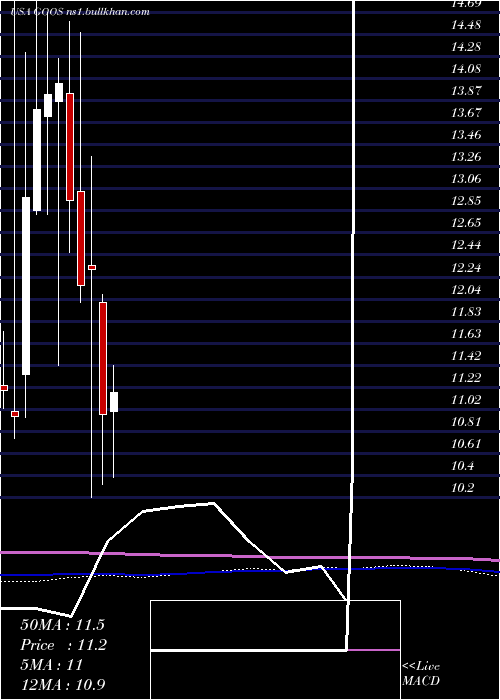Click the small red candle at 12.24

pyautogui.click(x=92, y=267)
